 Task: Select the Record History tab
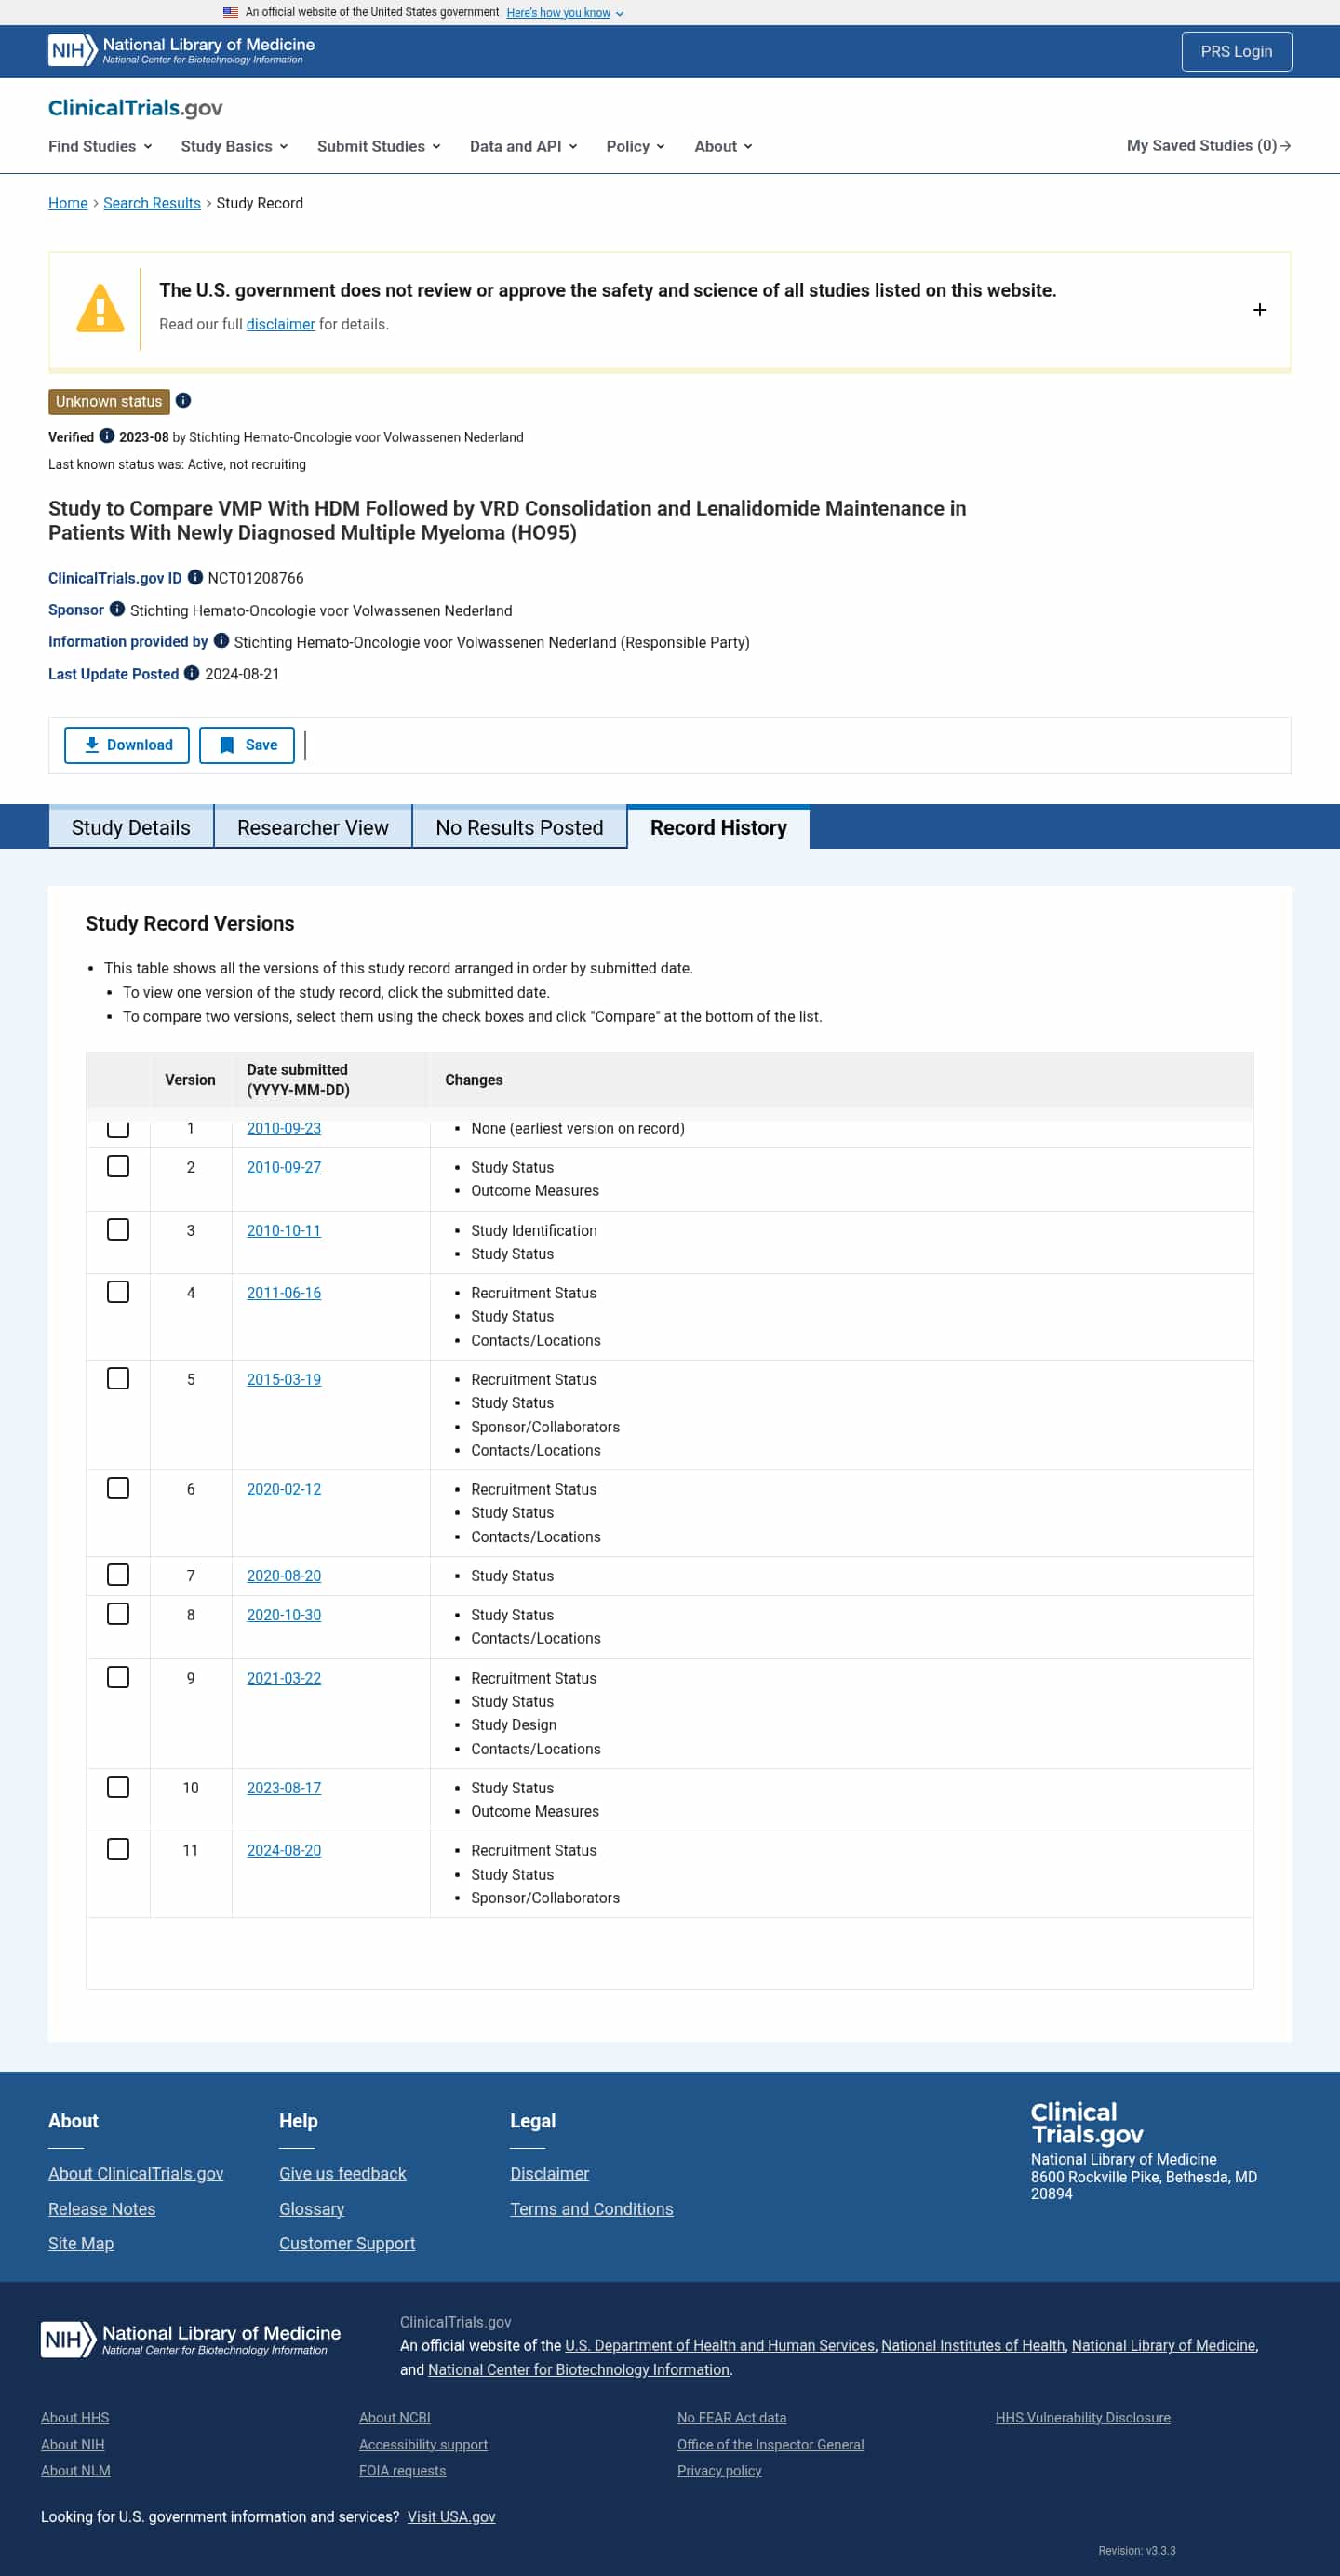(x=718, y=827)
